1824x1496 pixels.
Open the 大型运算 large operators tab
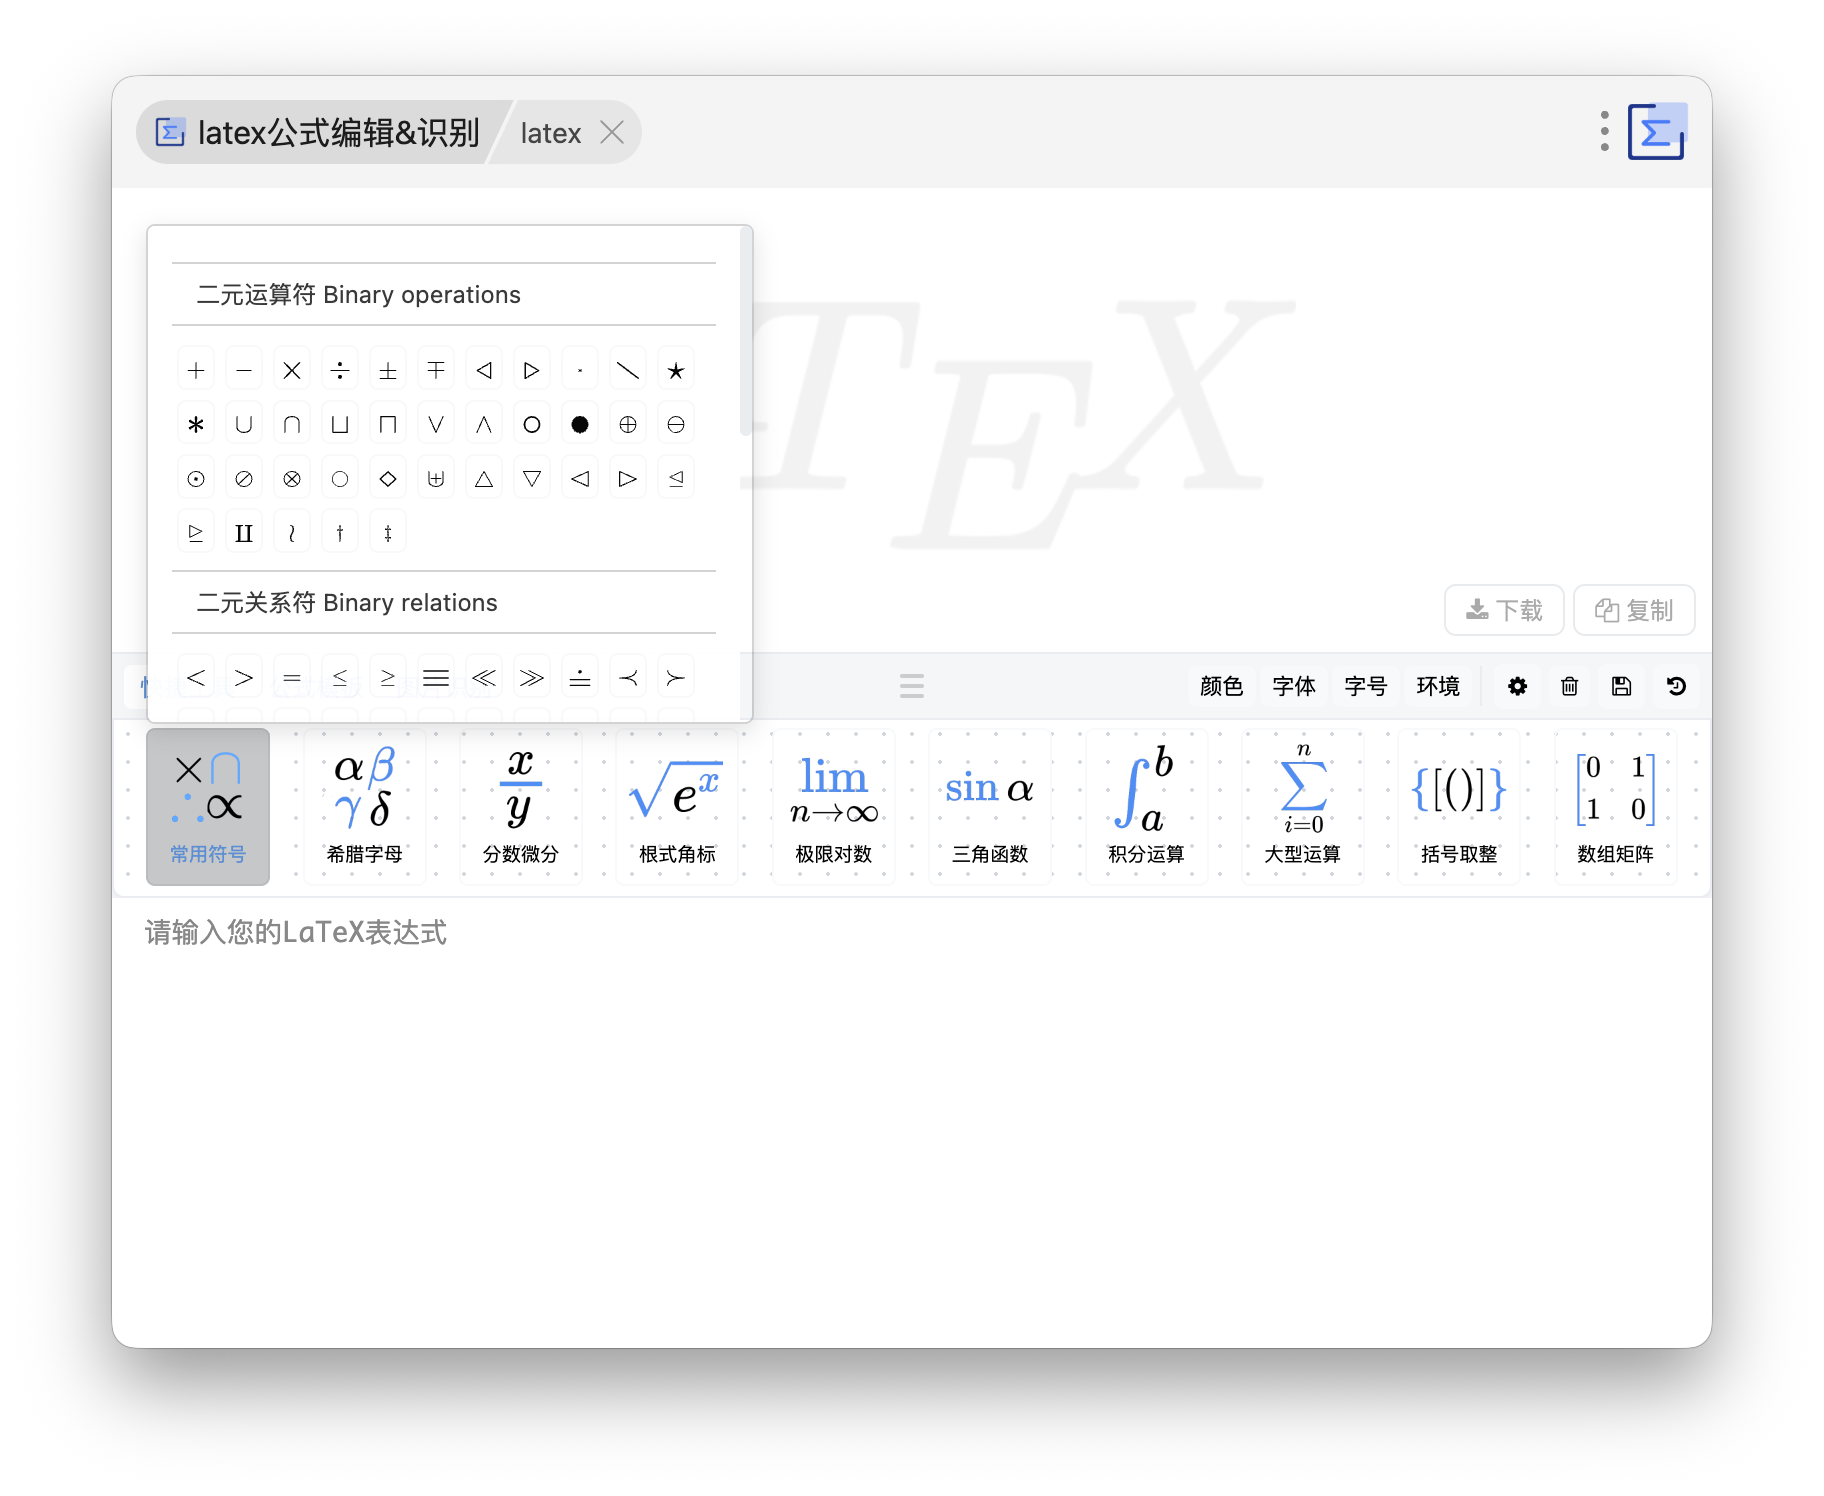[x=1303, y=807]
